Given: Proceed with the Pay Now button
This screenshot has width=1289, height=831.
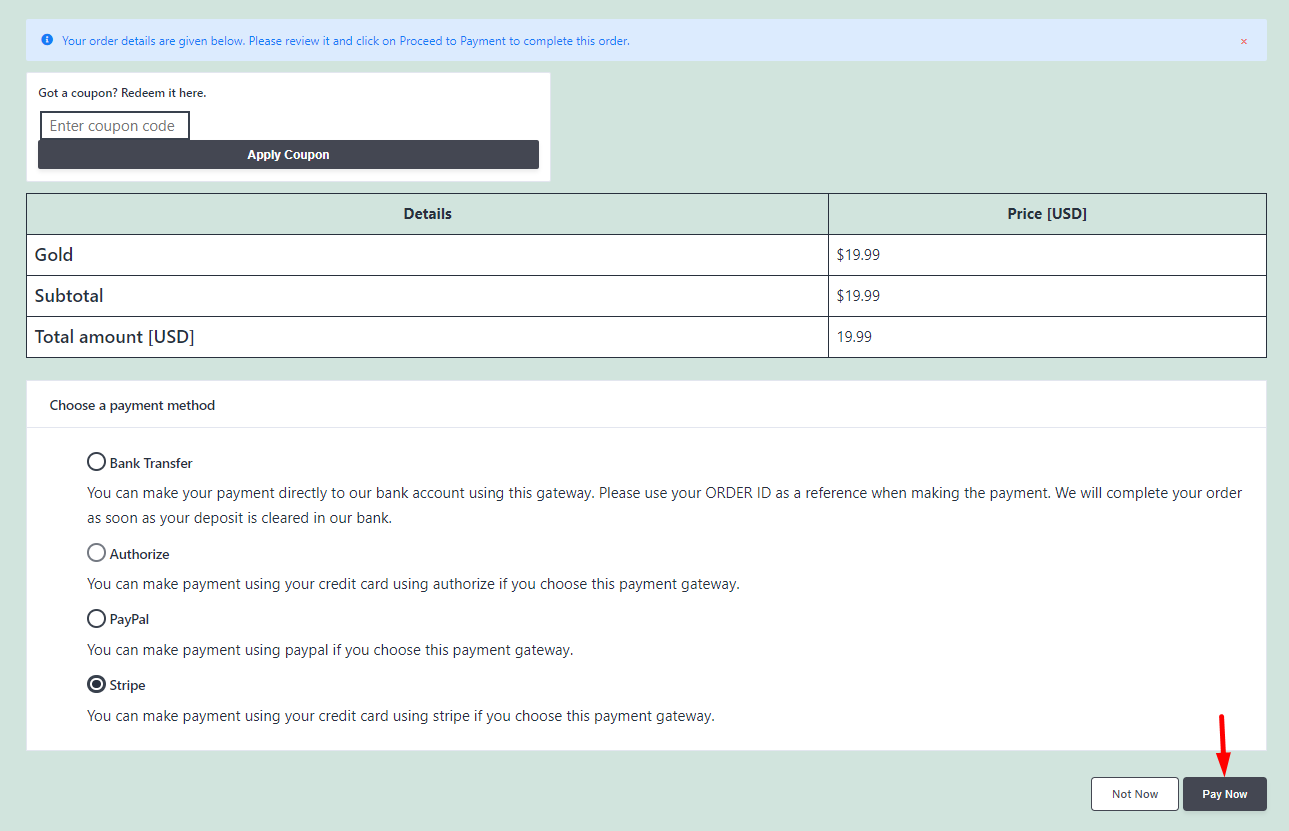Looking at the screenshot, I should pos(1225,794).
